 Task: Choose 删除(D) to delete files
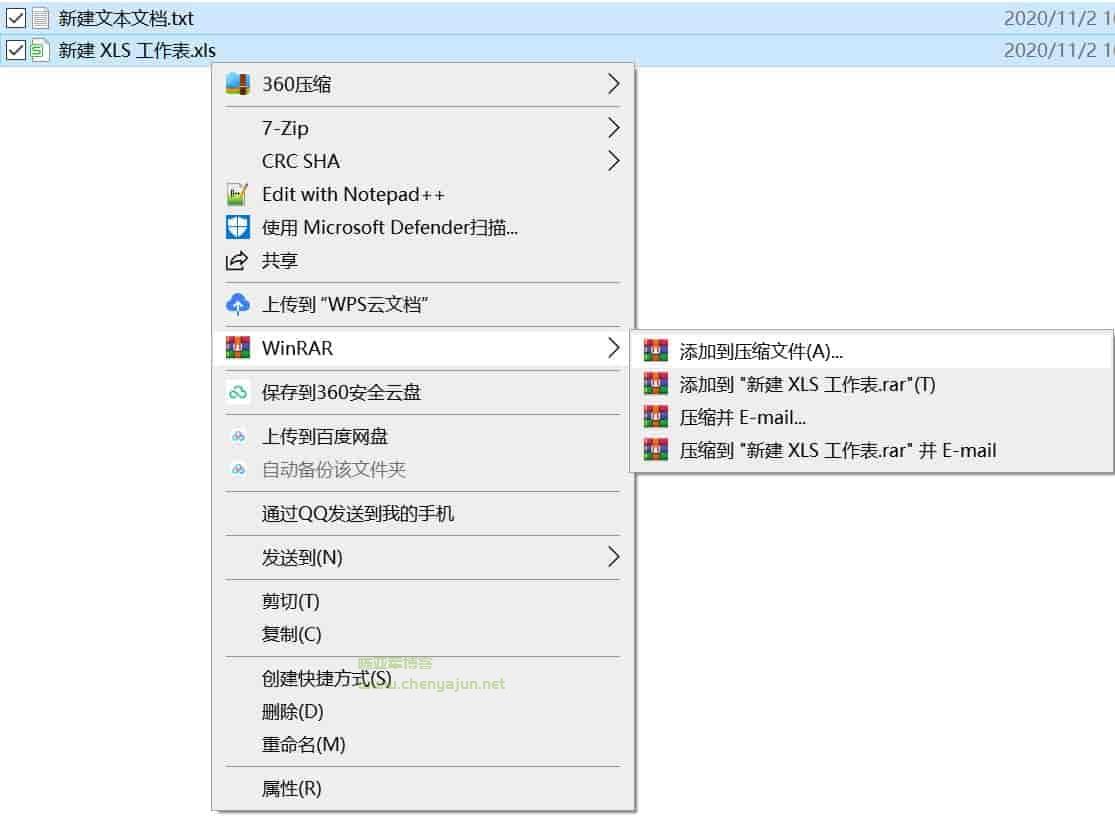(422, 711)
